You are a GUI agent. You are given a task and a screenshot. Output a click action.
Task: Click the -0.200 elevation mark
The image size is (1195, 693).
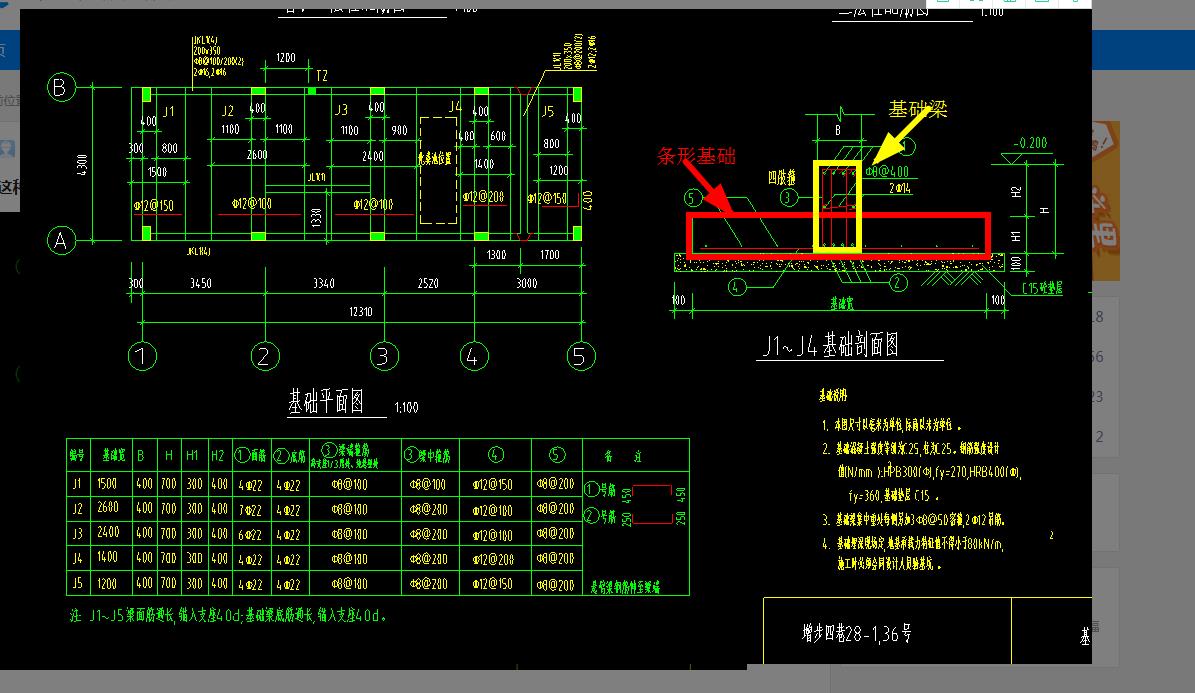point(1030,143)
